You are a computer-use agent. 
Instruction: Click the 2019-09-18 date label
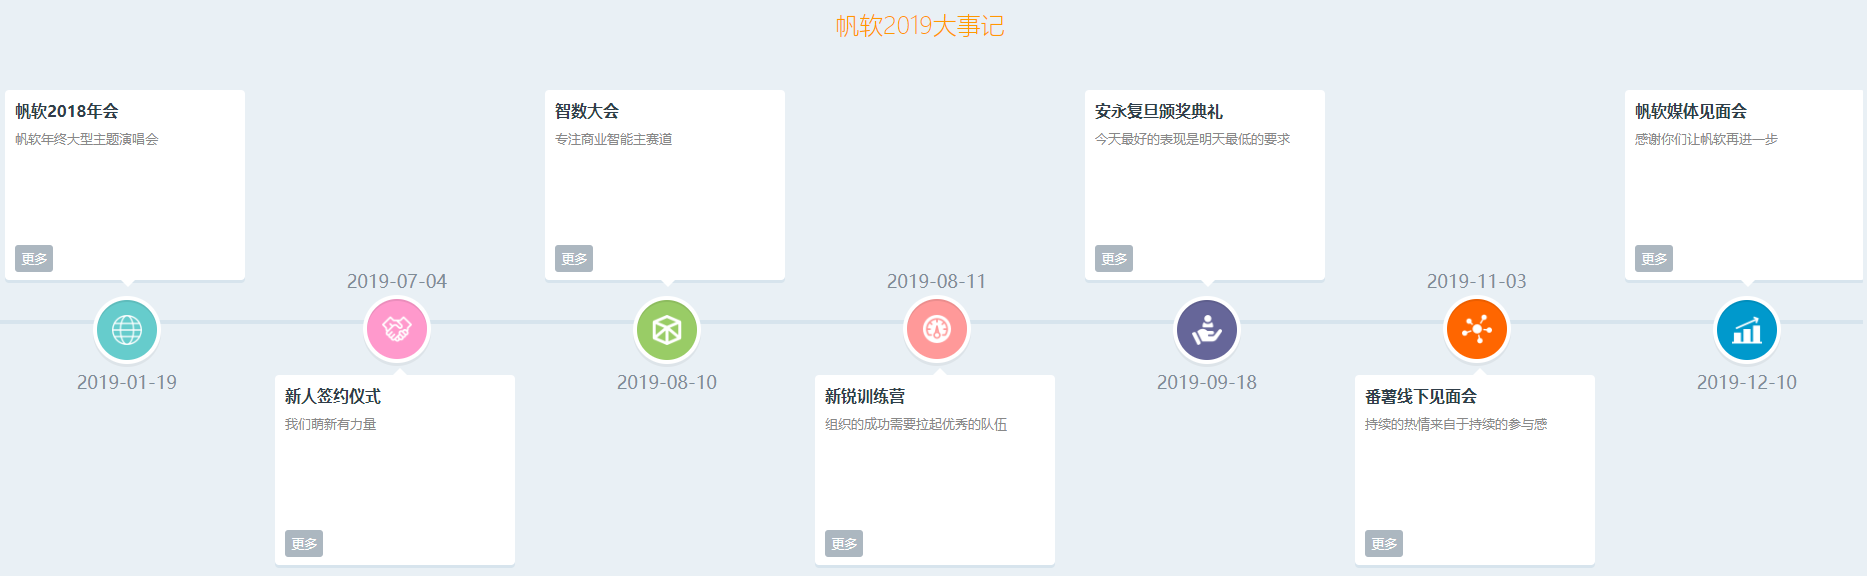pos(1207,382)
